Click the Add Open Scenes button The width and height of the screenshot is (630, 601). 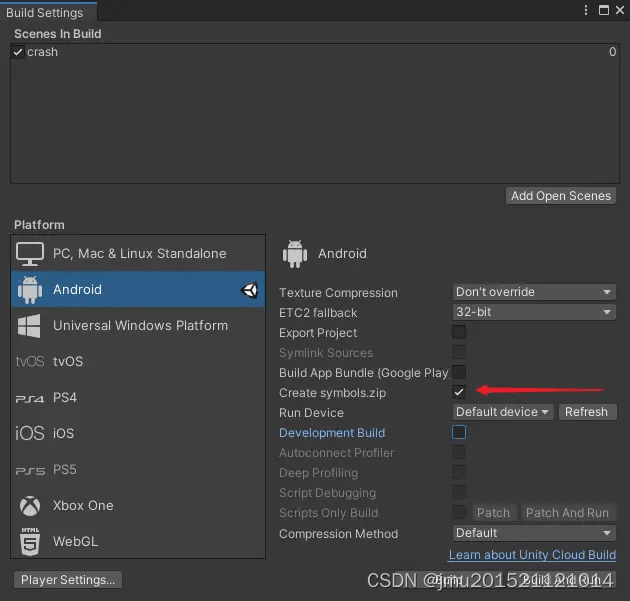coord(561,196)
